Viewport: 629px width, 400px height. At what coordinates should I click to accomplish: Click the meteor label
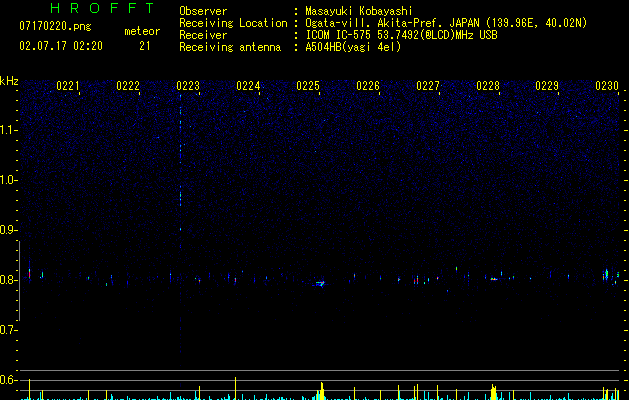point(142,31)
